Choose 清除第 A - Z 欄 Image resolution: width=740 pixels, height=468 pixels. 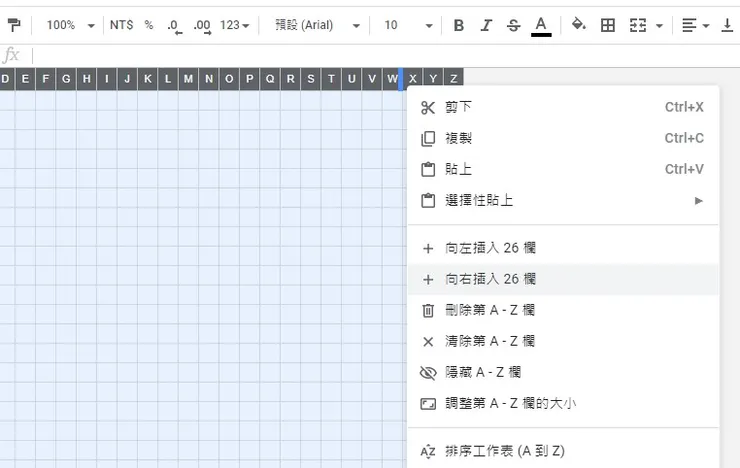563,342
